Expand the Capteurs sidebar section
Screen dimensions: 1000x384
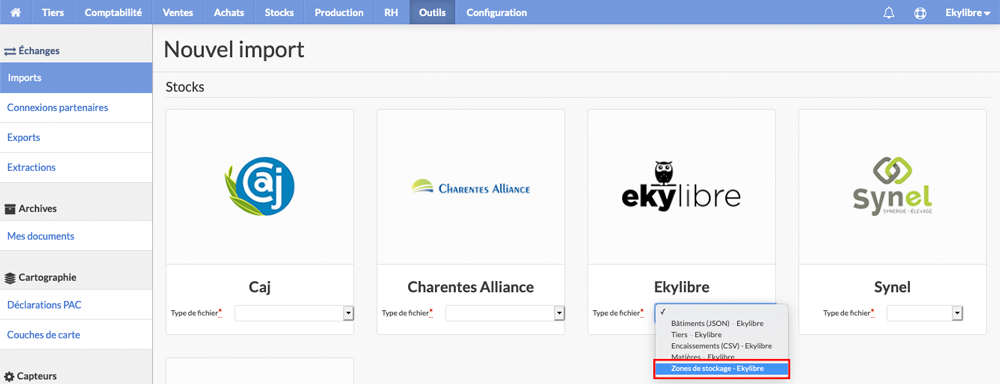[x=31, y=376]
